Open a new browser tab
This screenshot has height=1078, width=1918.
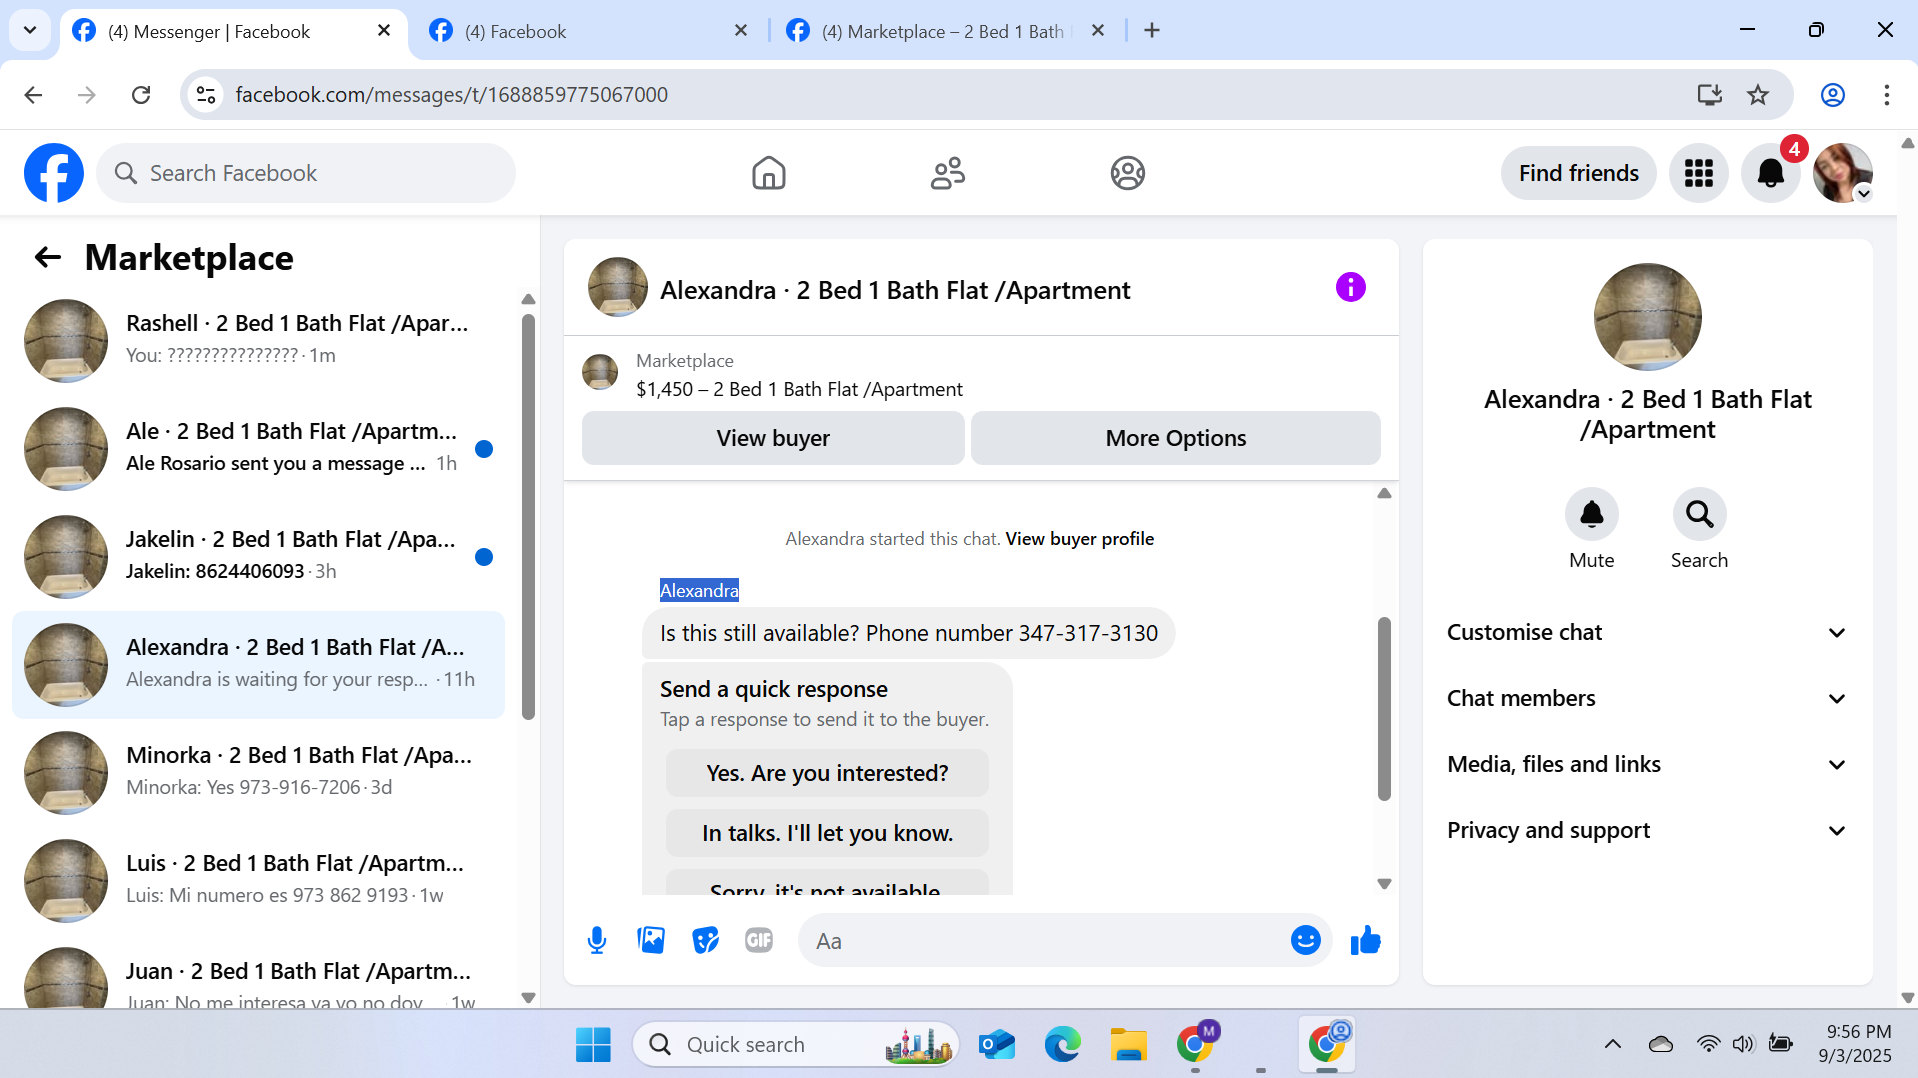click(x=1152, y=31)
